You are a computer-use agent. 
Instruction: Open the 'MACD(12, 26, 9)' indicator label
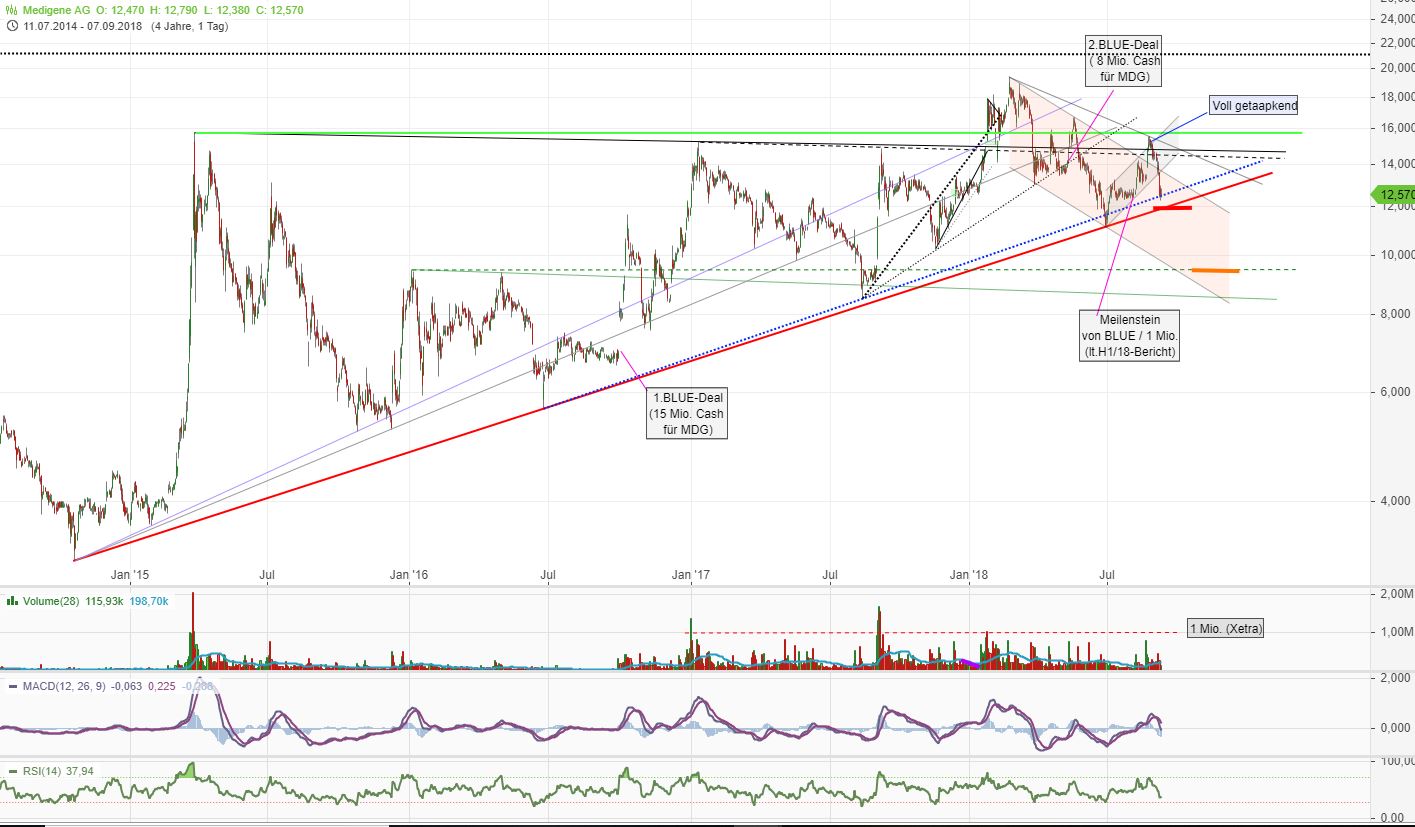62,685
